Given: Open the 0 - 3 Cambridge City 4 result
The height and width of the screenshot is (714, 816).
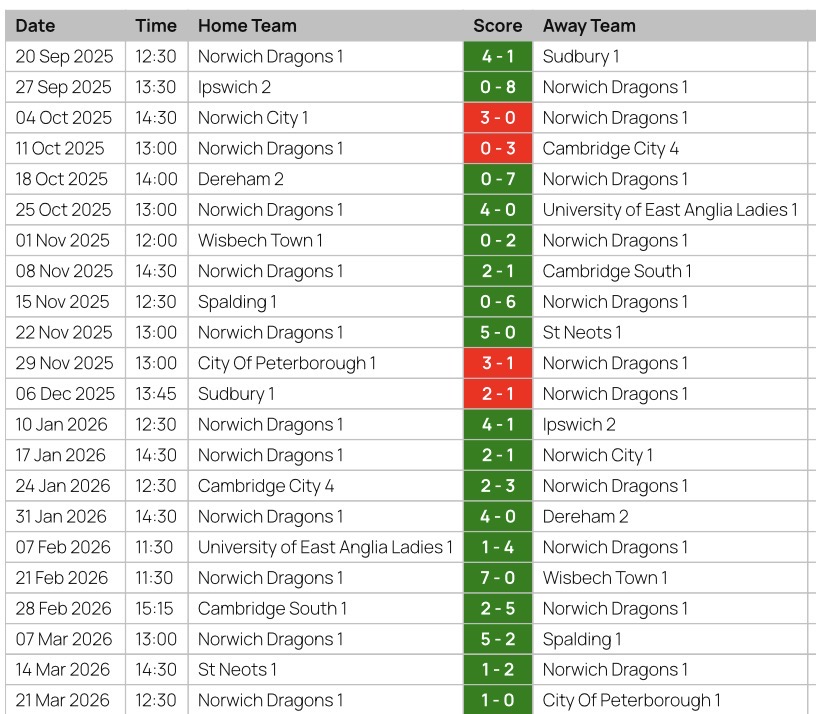Looking at the screenshot, I should [498, 149].
